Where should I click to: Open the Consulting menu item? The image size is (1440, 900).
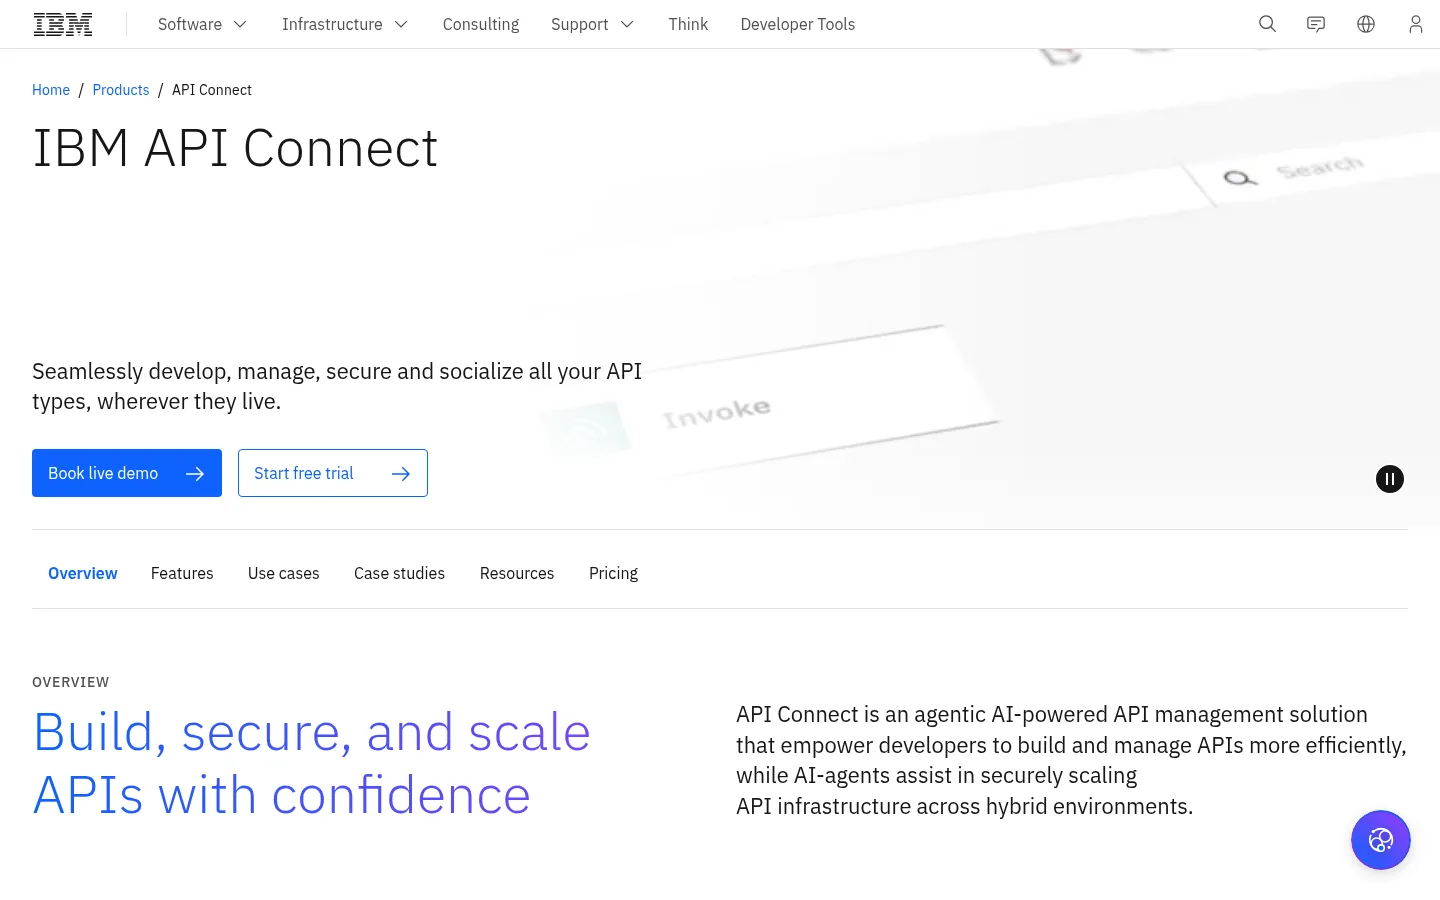[481, 24]
